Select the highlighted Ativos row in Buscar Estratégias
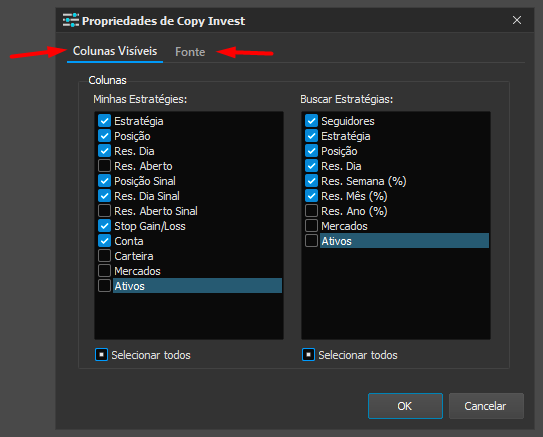This screenshot has width=543, height=437. click(x=404, y=241)
